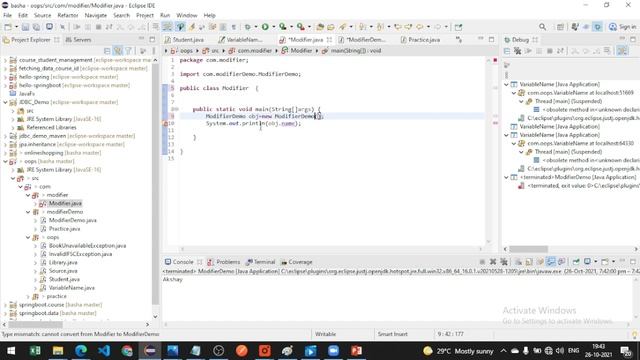This screenshot has width=640, height=360.
Task: Click the Filter icon in Project Explorer
Action: pyautogui.click(x=129, y=51)
